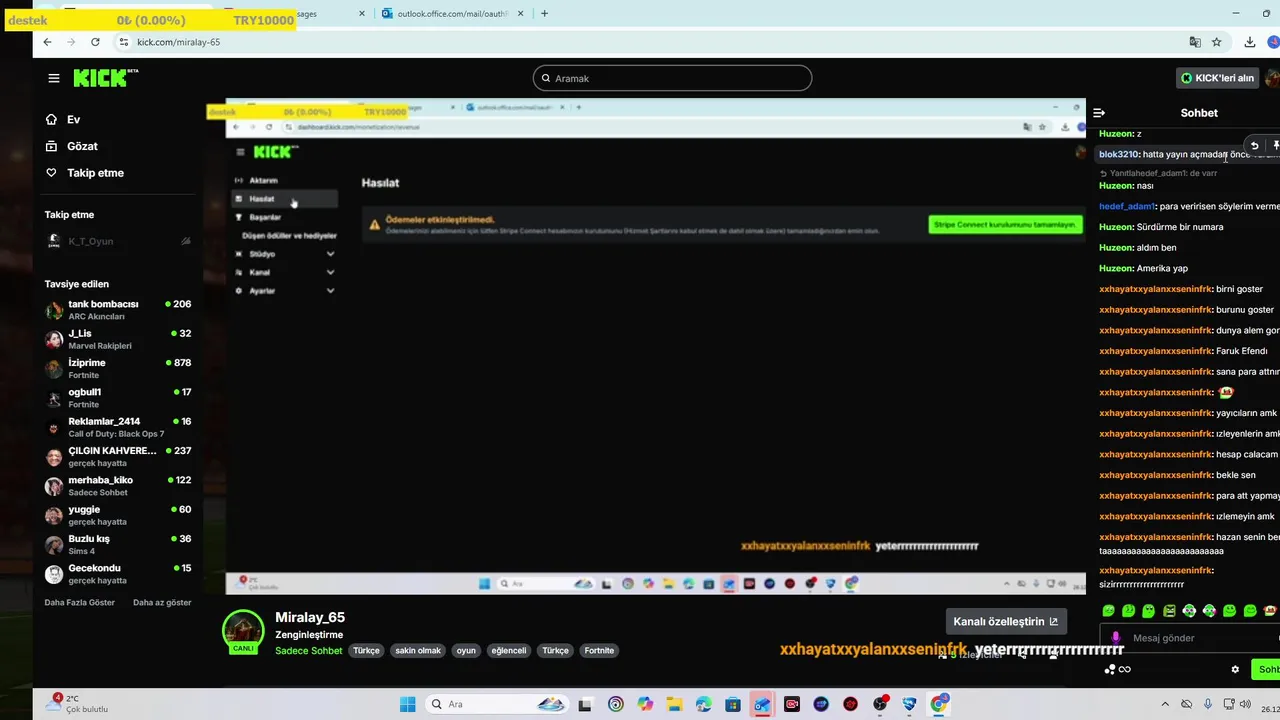Image resolution: width=1280 pixels, height=720 pixels.
Task: Click the Windows taskbar Ara search box
Action: point(495,704)
